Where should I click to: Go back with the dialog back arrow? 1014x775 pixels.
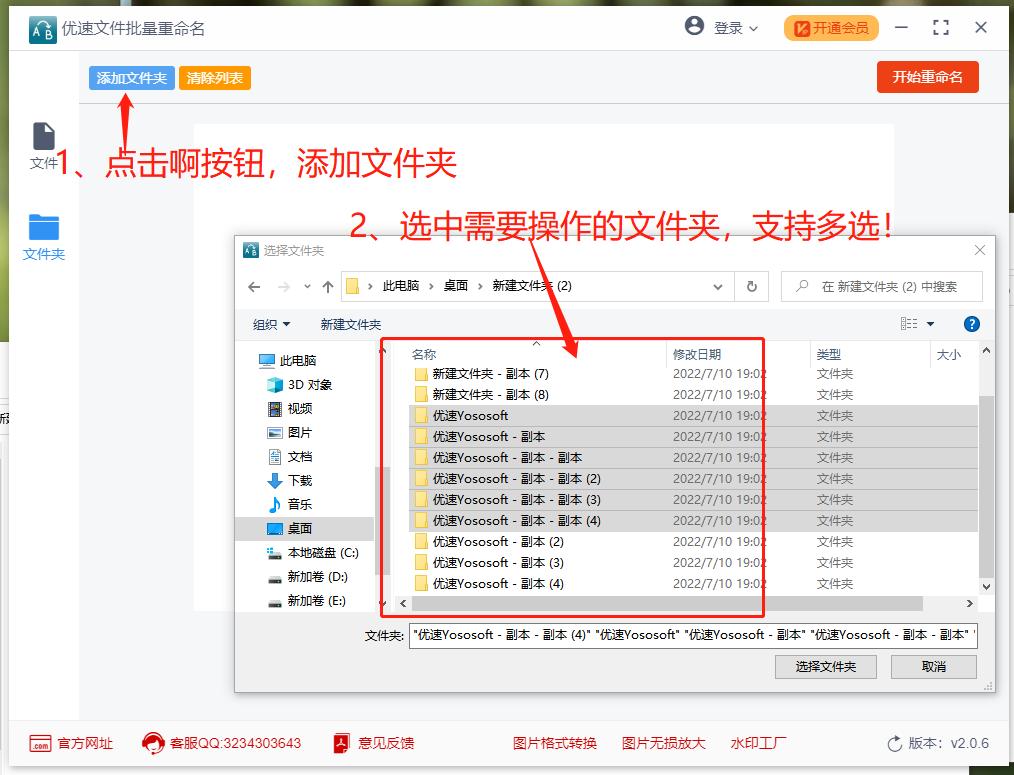254,287
